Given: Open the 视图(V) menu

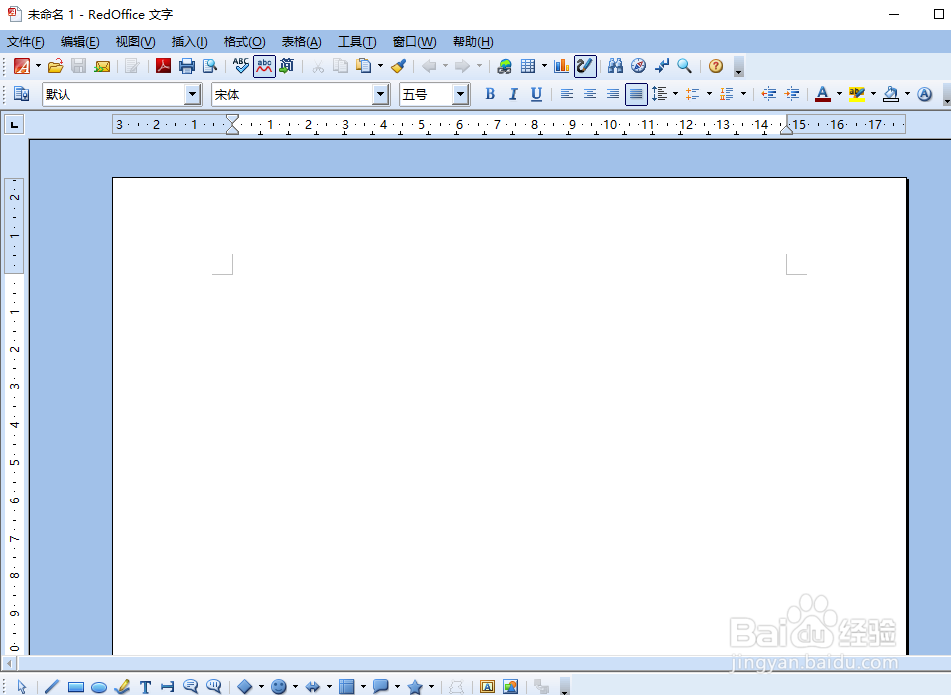Looking at the screenshot, I should [135, 42].
